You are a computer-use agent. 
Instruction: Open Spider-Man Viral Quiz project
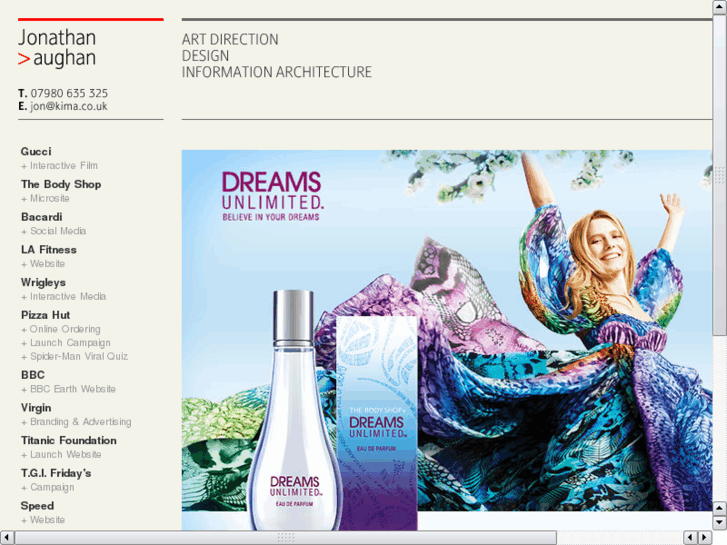pos(74,357)
